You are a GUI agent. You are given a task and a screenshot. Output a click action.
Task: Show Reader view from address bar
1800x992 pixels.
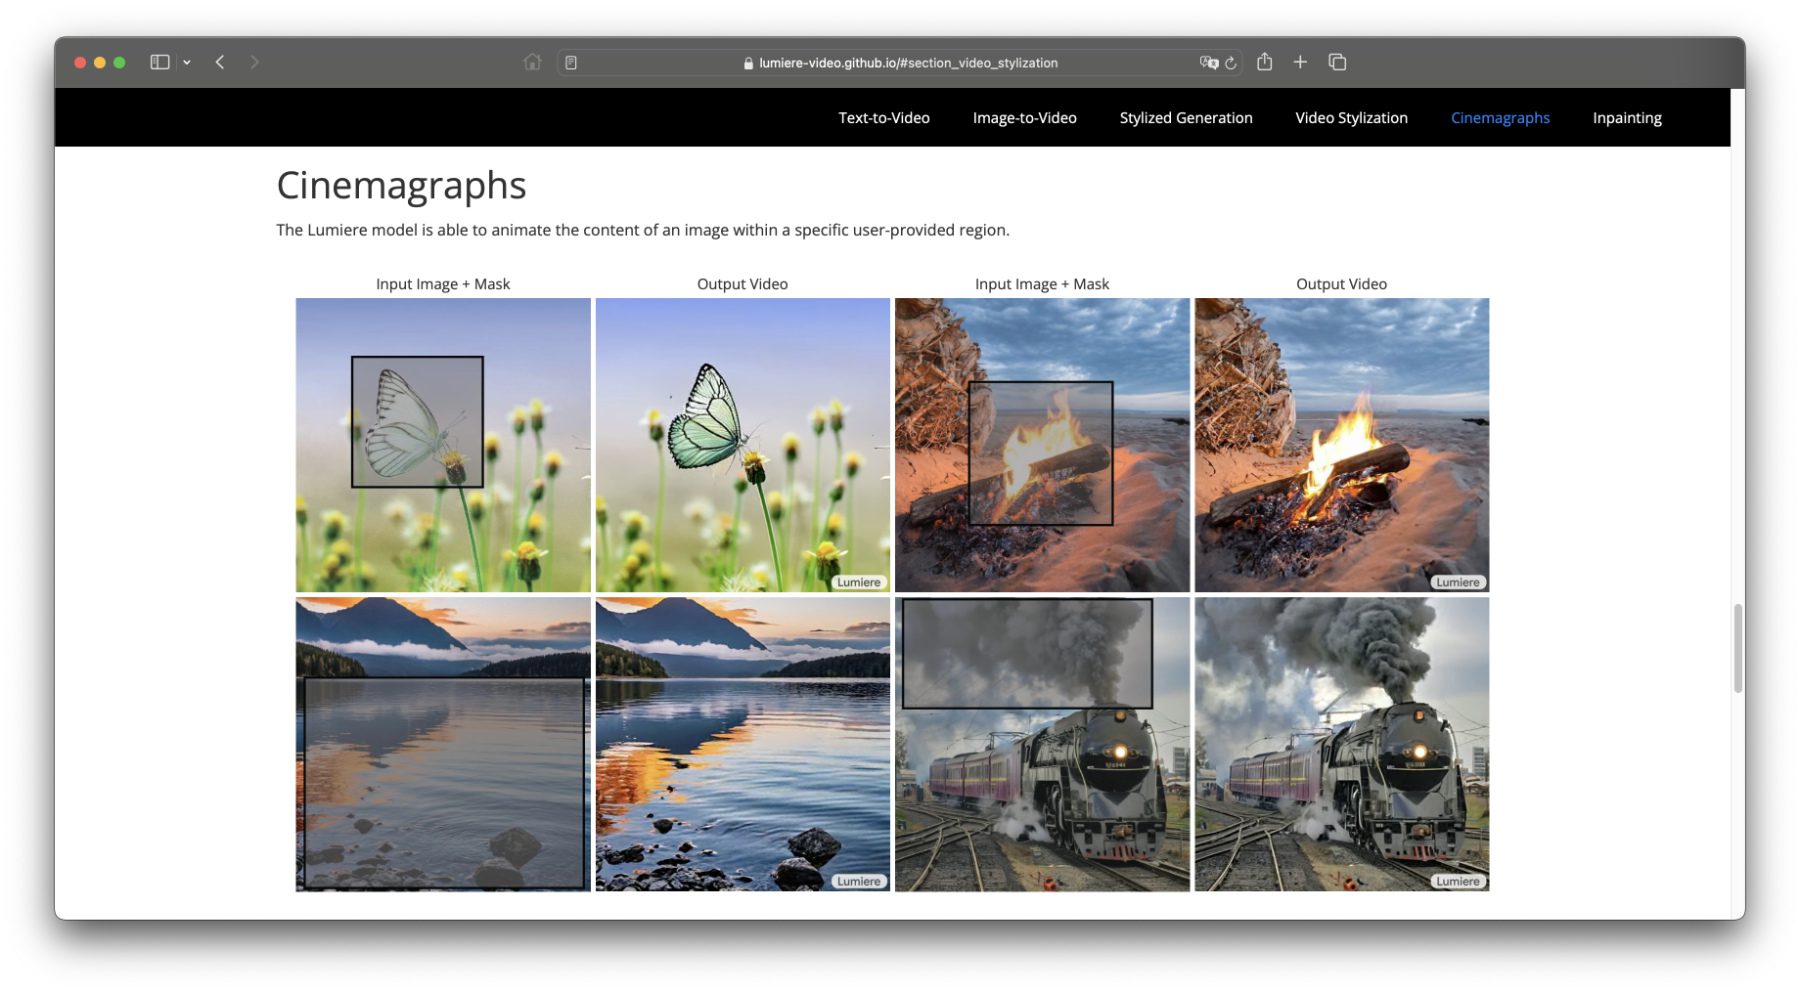pyautogui.click(x=571, y=63)
